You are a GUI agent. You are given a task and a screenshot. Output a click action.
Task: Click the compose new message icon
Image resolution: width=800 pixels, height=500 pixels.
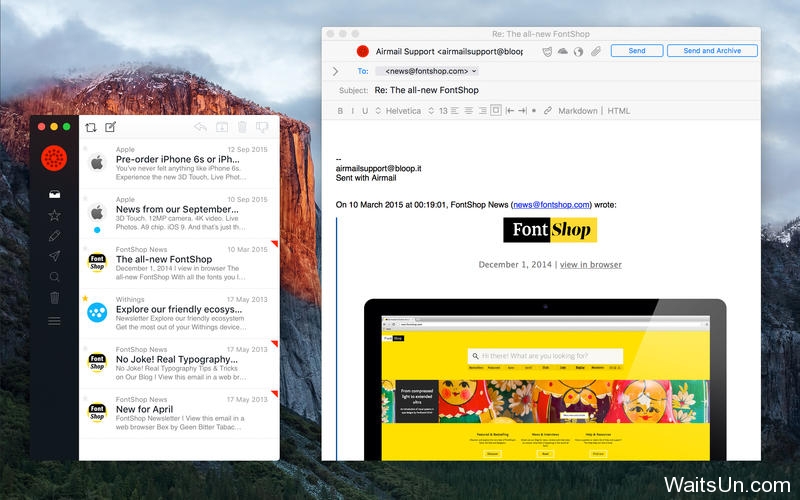[x=111, y=127]
